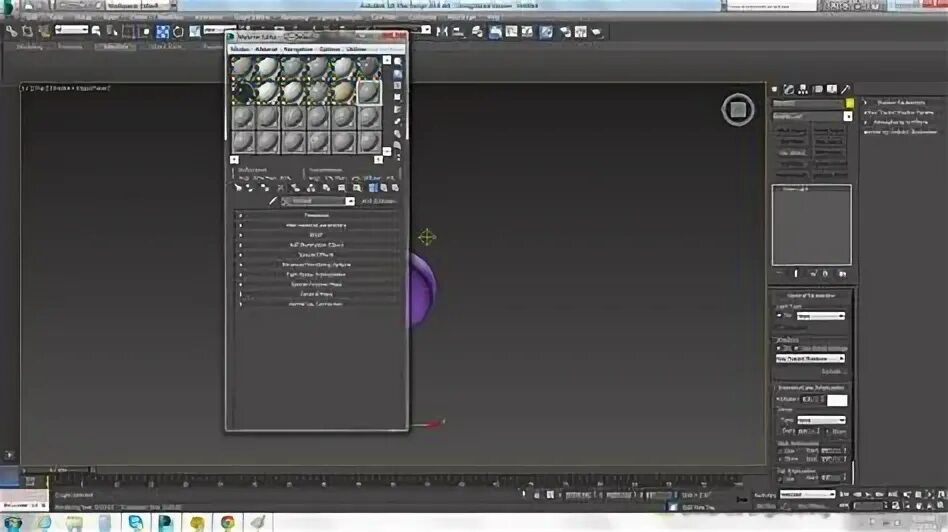Open the Motion command panel tab
Screen dimensions: 948x532
(817, 89)
